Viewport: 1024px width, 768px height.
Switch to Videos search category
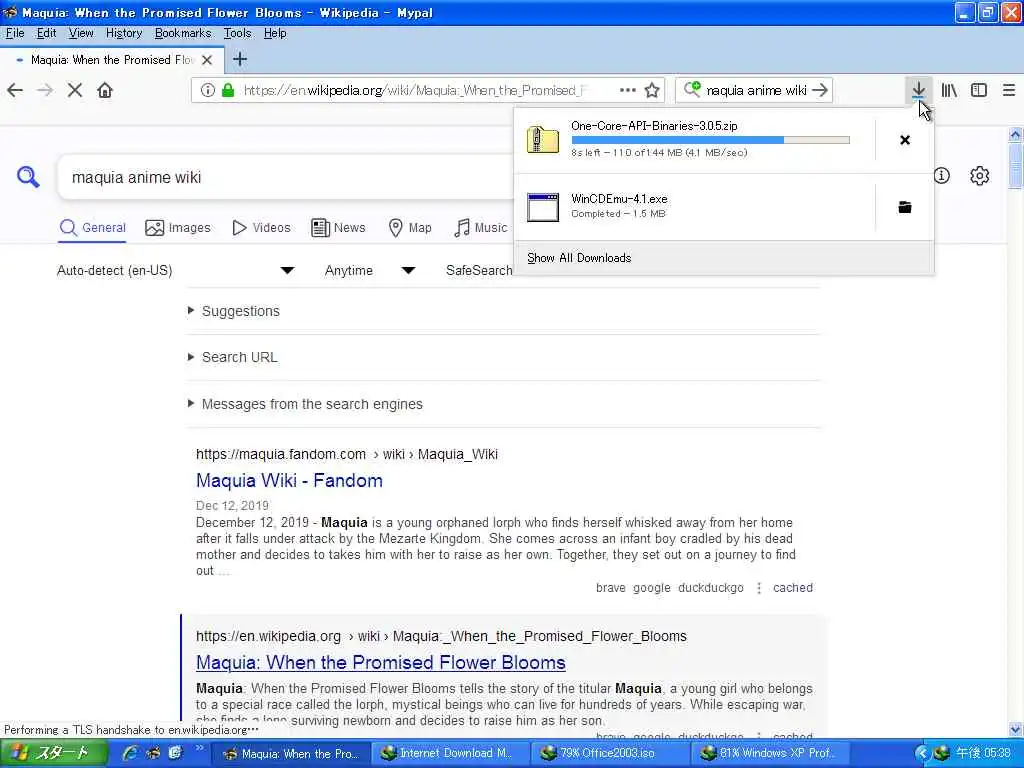[261, 228]
